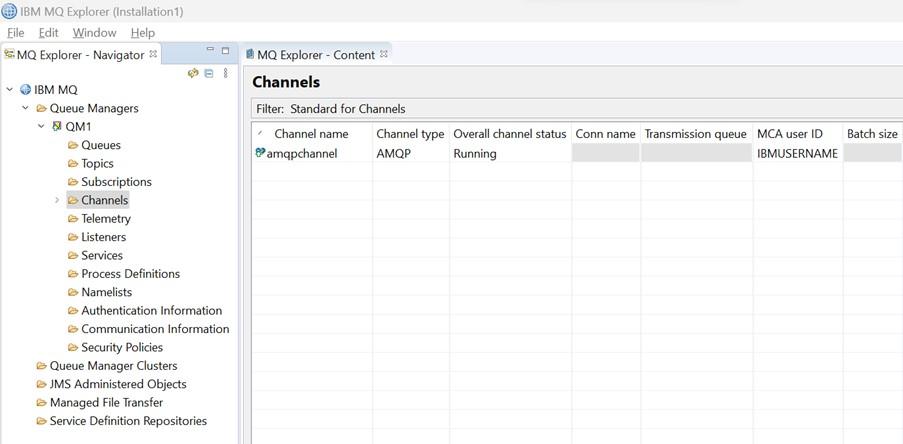Click the Authentication Information folder icon
The image size is (903, 444).
tap(73, 311)
